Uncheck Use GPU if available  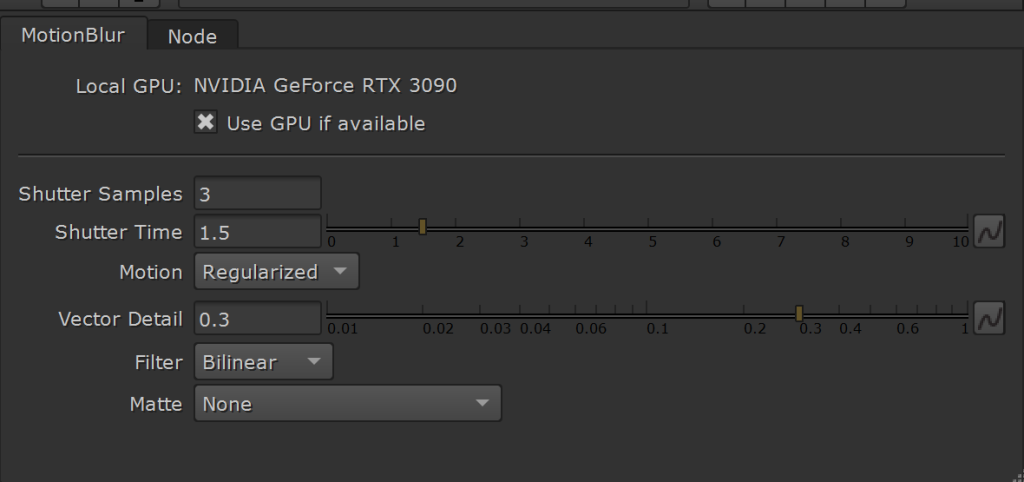coord(206,122)
